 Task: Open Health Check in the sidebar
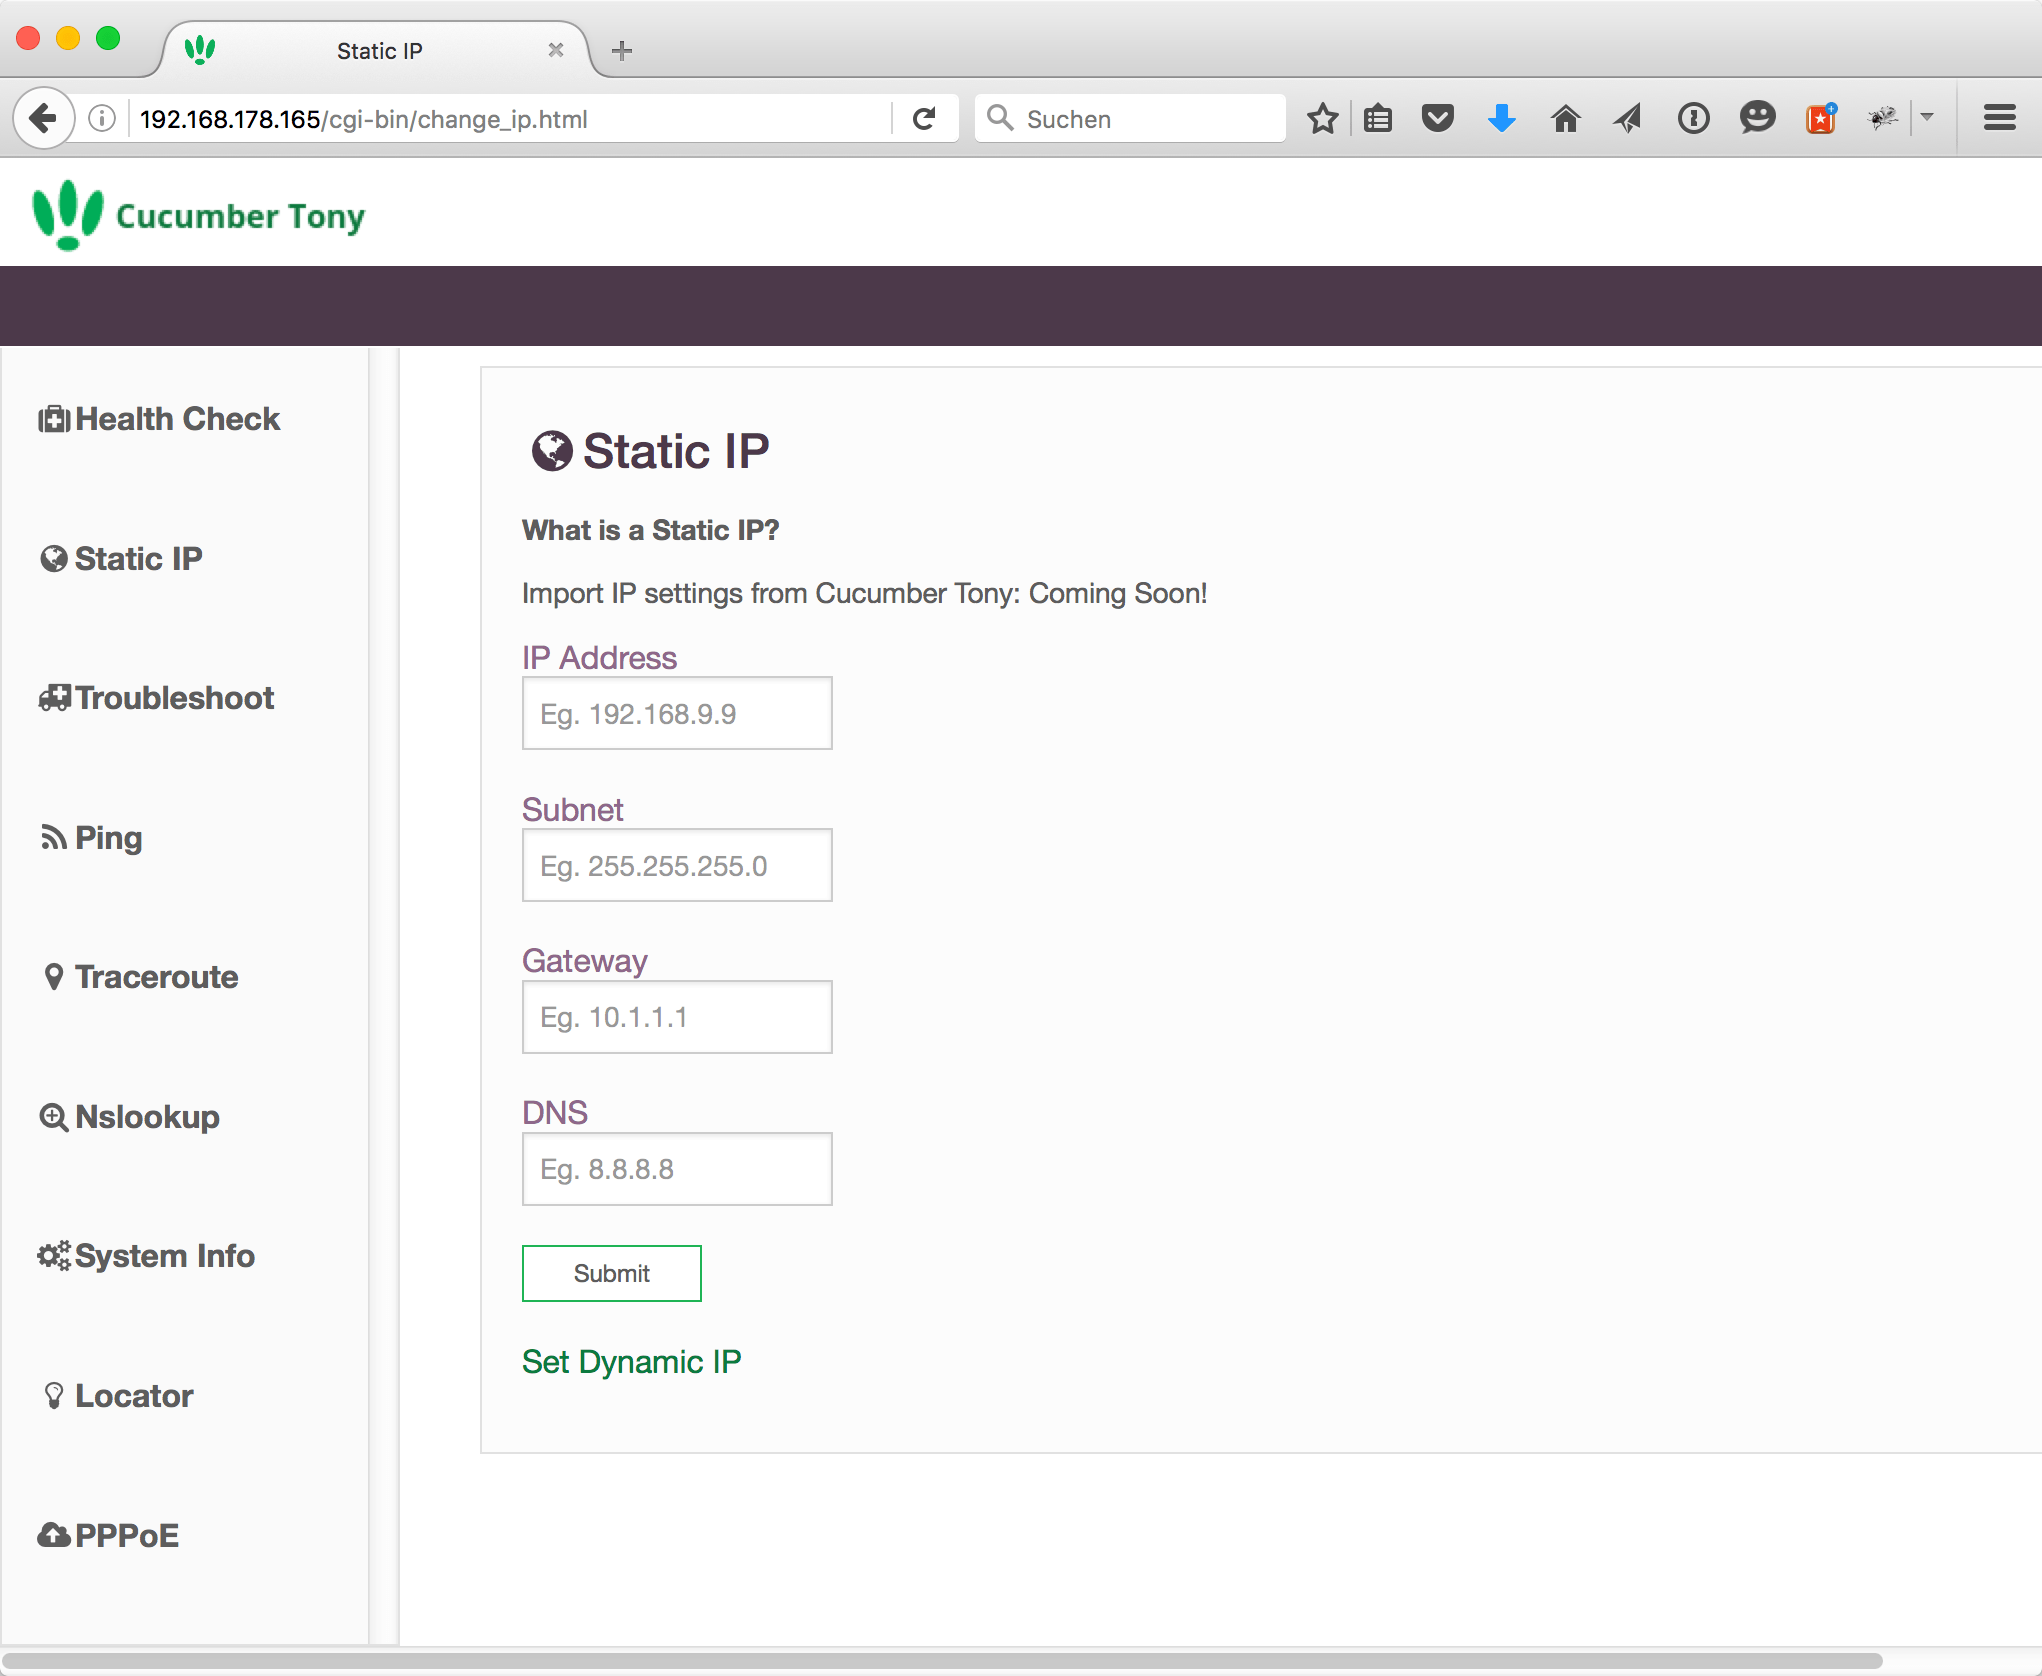click(x=159, y=419)
